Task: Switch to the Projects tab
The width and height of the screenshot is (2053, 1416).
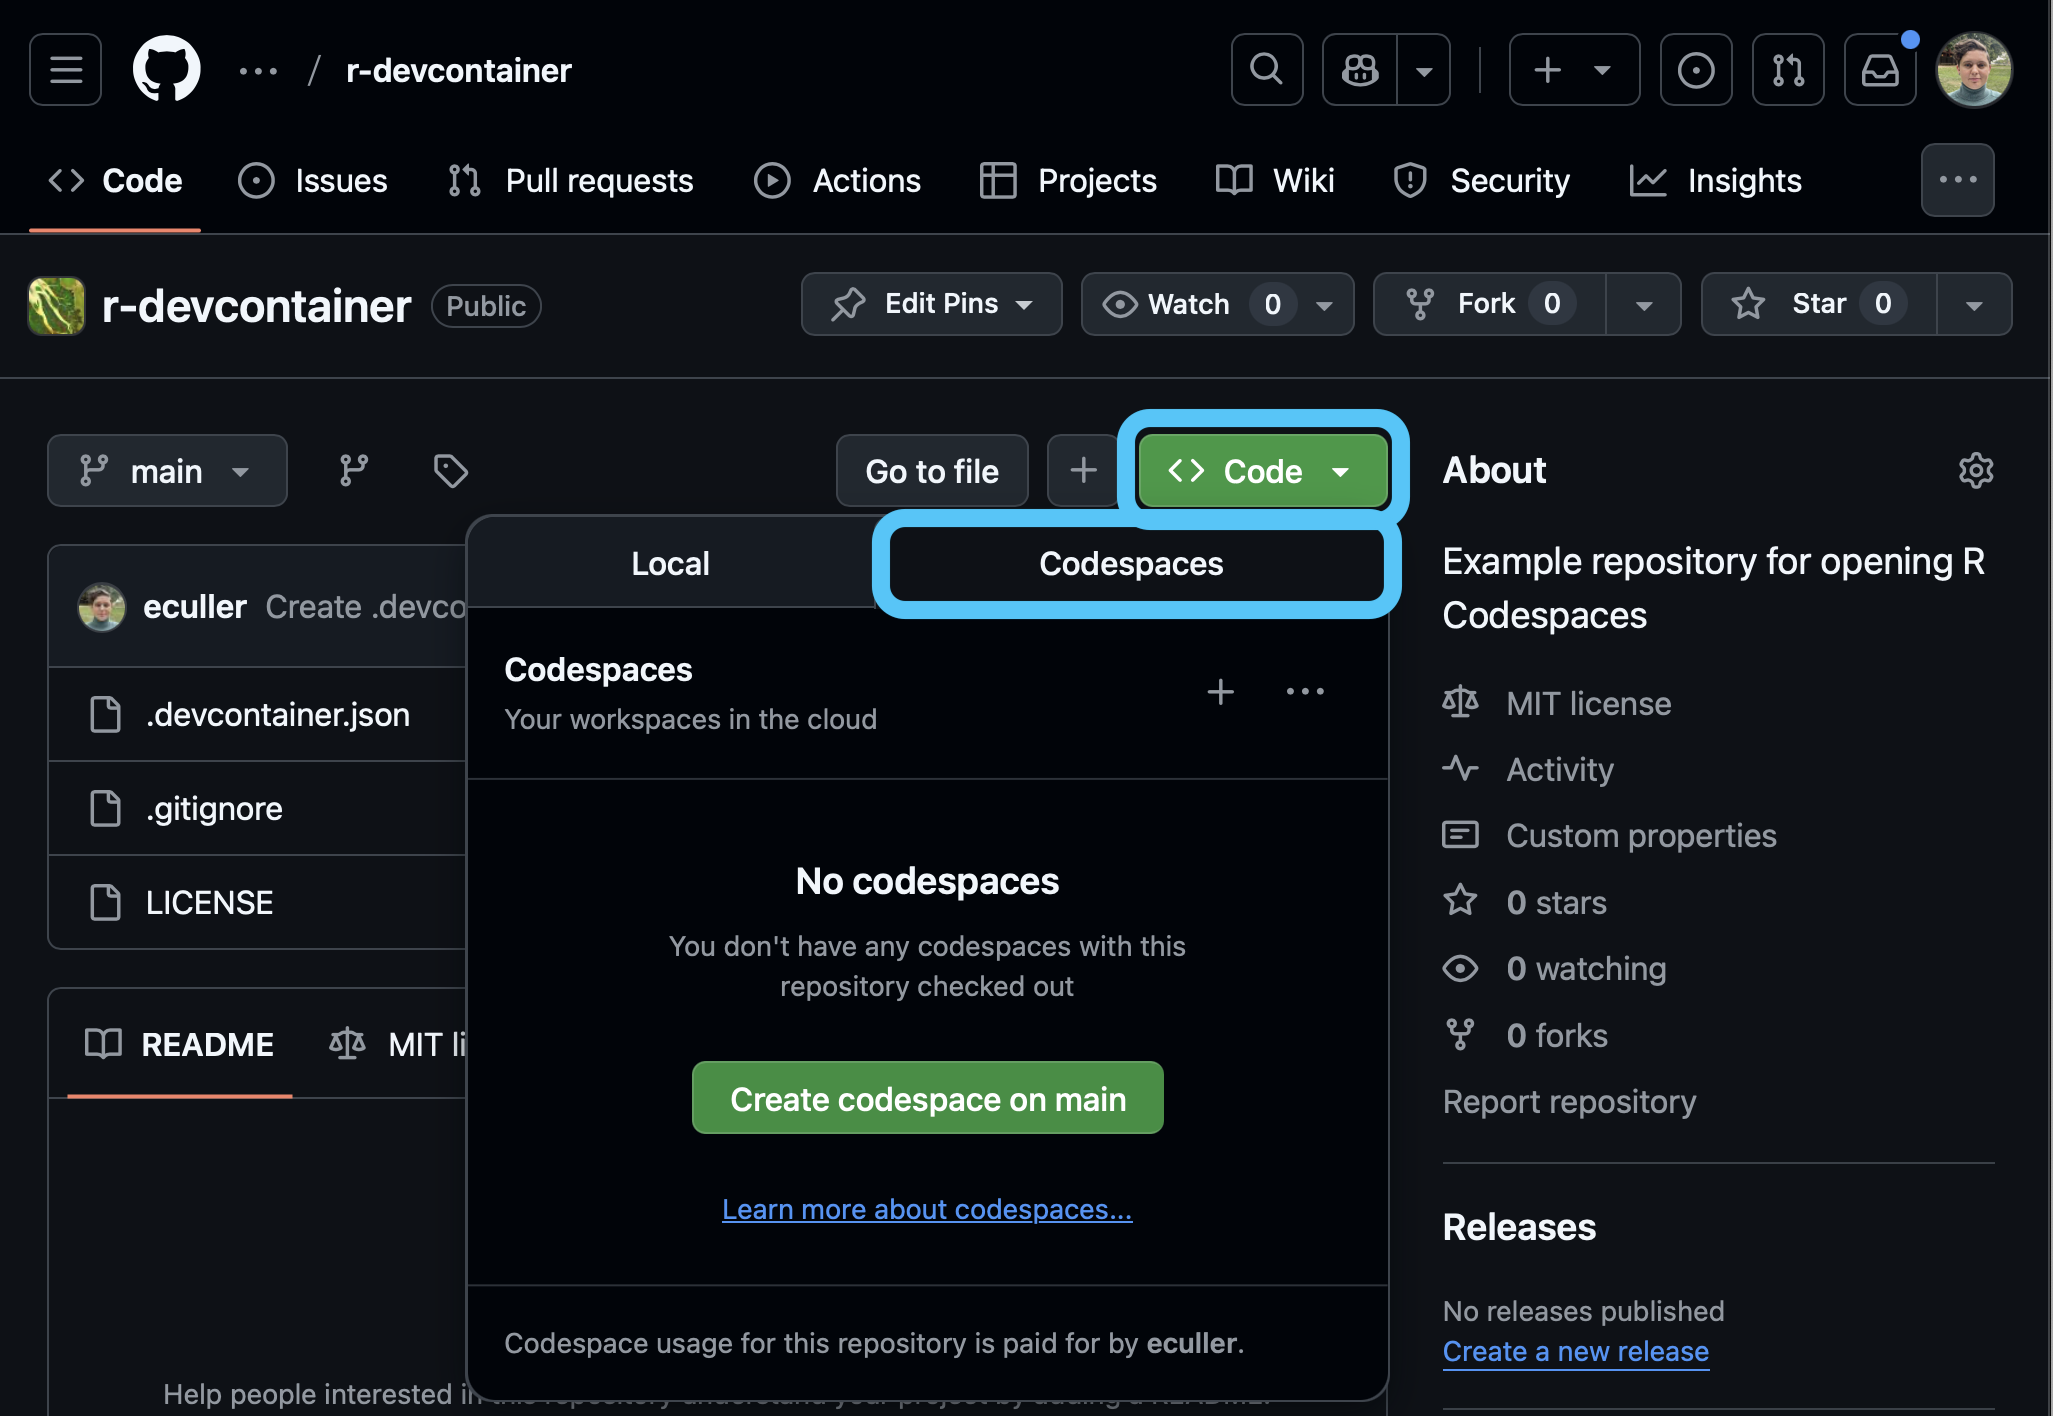Action: 1068,181
